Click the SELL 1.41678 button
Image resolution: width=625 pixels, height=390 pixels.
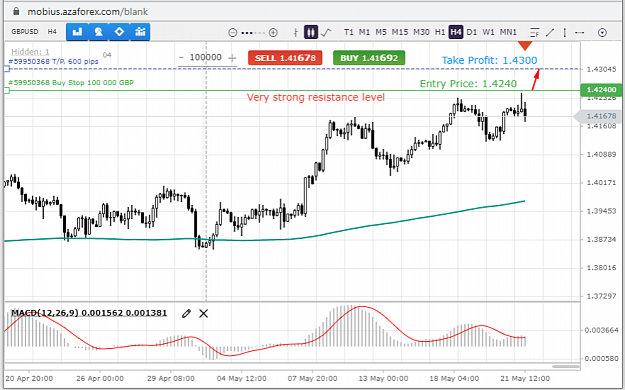(x=285, y=58)
